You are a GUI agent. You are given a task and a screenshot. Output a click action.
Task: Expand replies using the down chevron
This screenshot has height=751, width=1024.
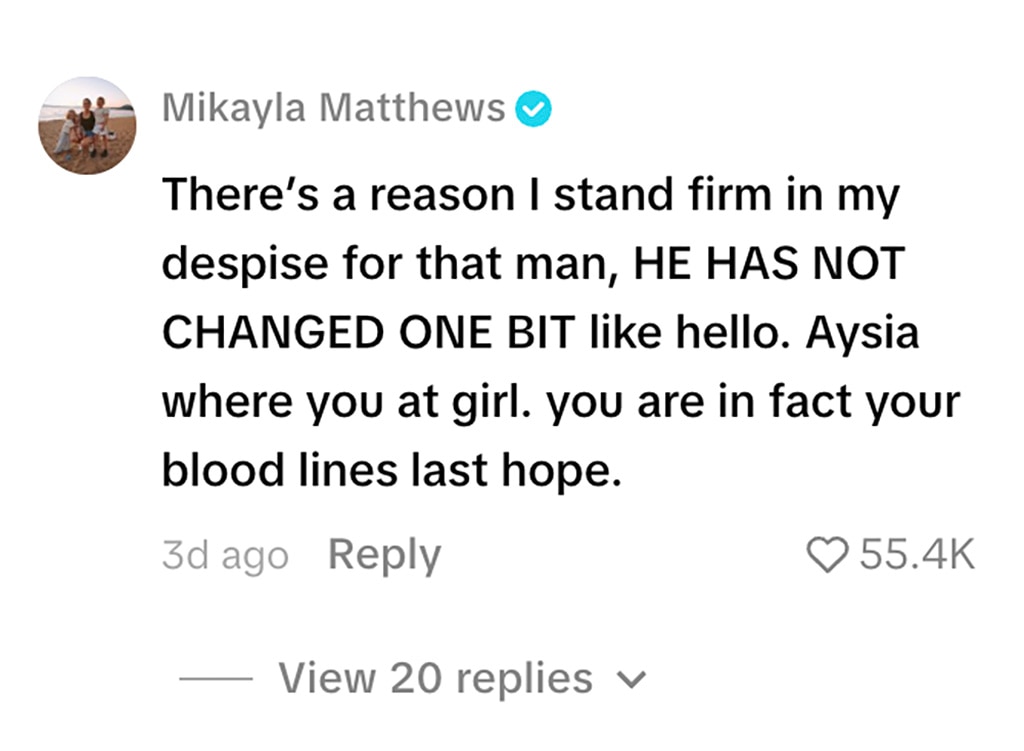[x=630, y=680]
